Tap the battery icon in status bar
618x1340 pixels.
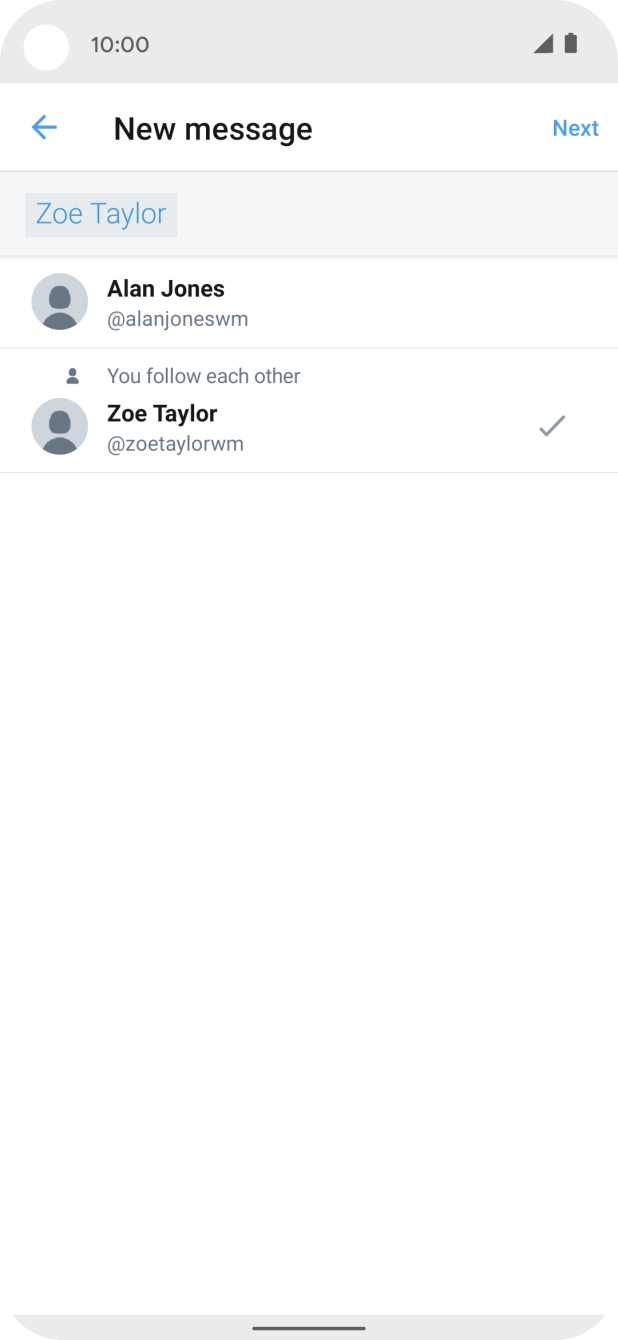(x=571, y=43)
